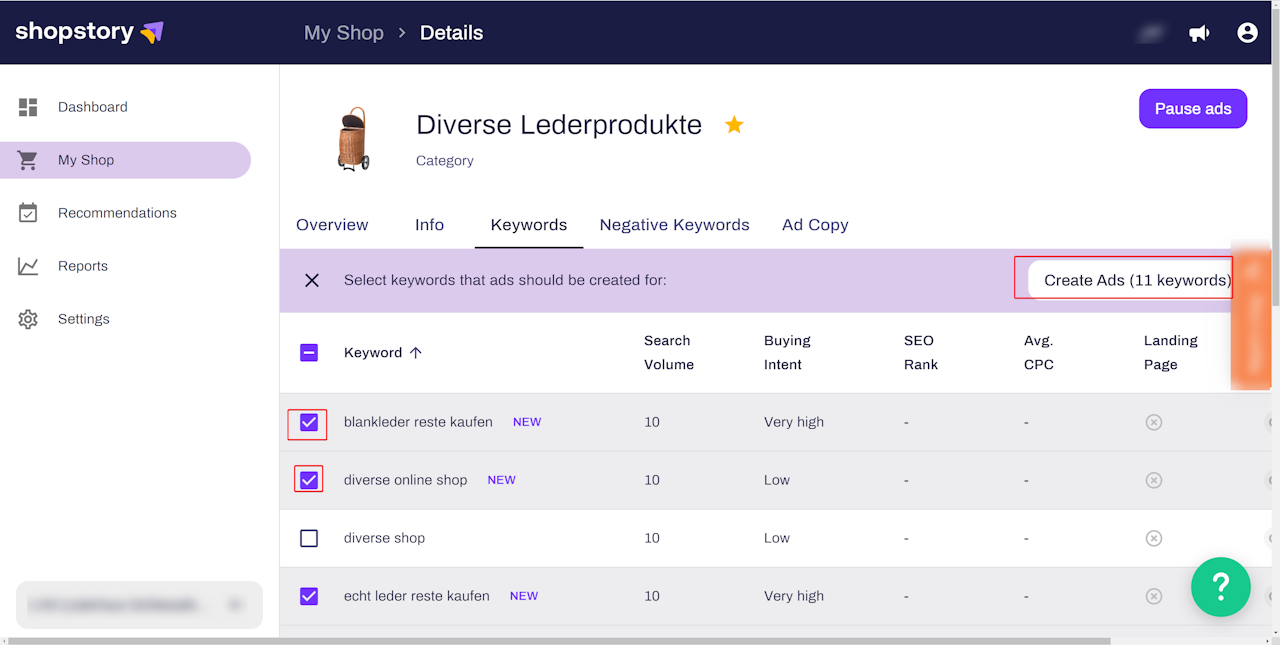
Task: Toggle the select-all keywords header checkbox
Action: pyautogui.click(x=309, y=352)
